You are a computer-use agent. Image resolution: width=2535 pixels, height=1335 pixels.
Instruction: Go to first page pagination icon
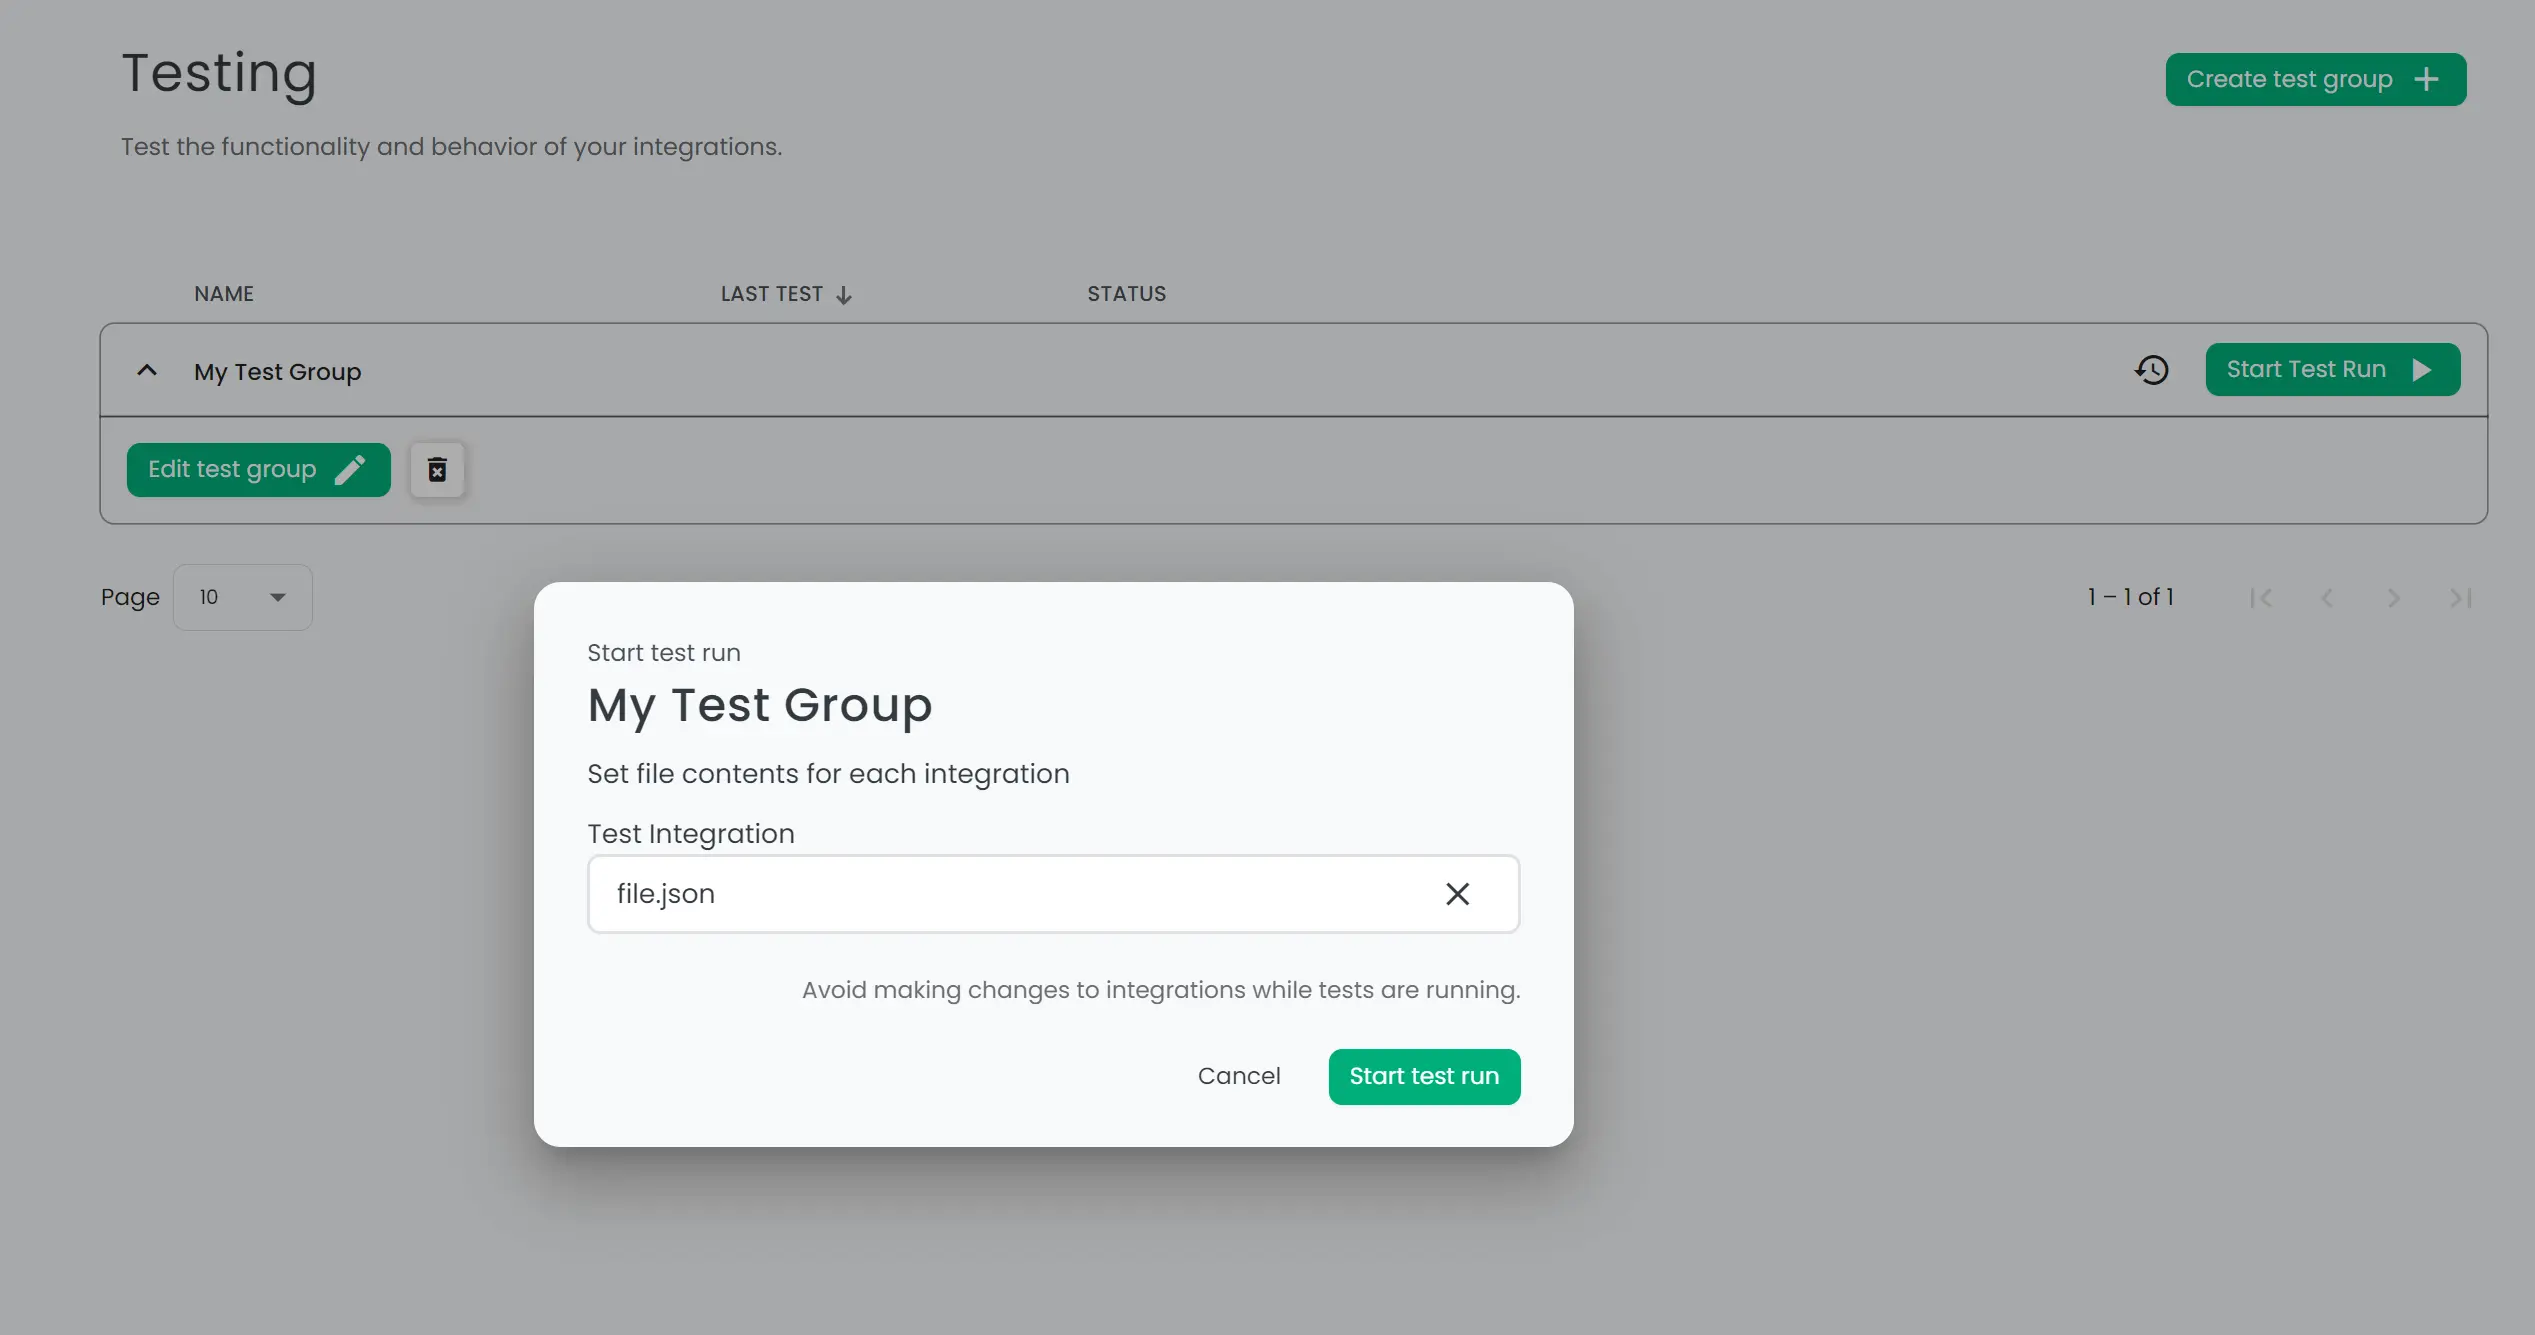pos(2261,597)
